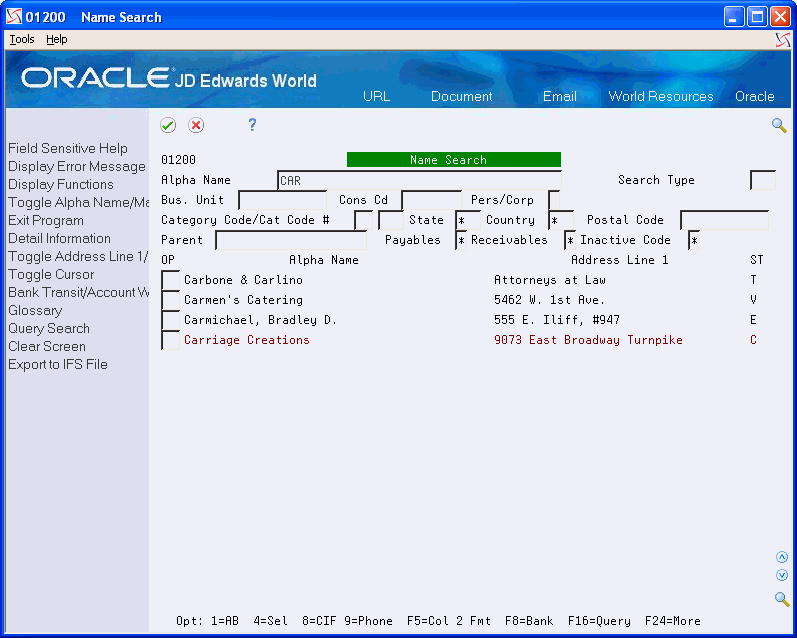797x638 pixels.
Task: Click F5=Col 2 Fmt function text
Action: coord(448,621)
